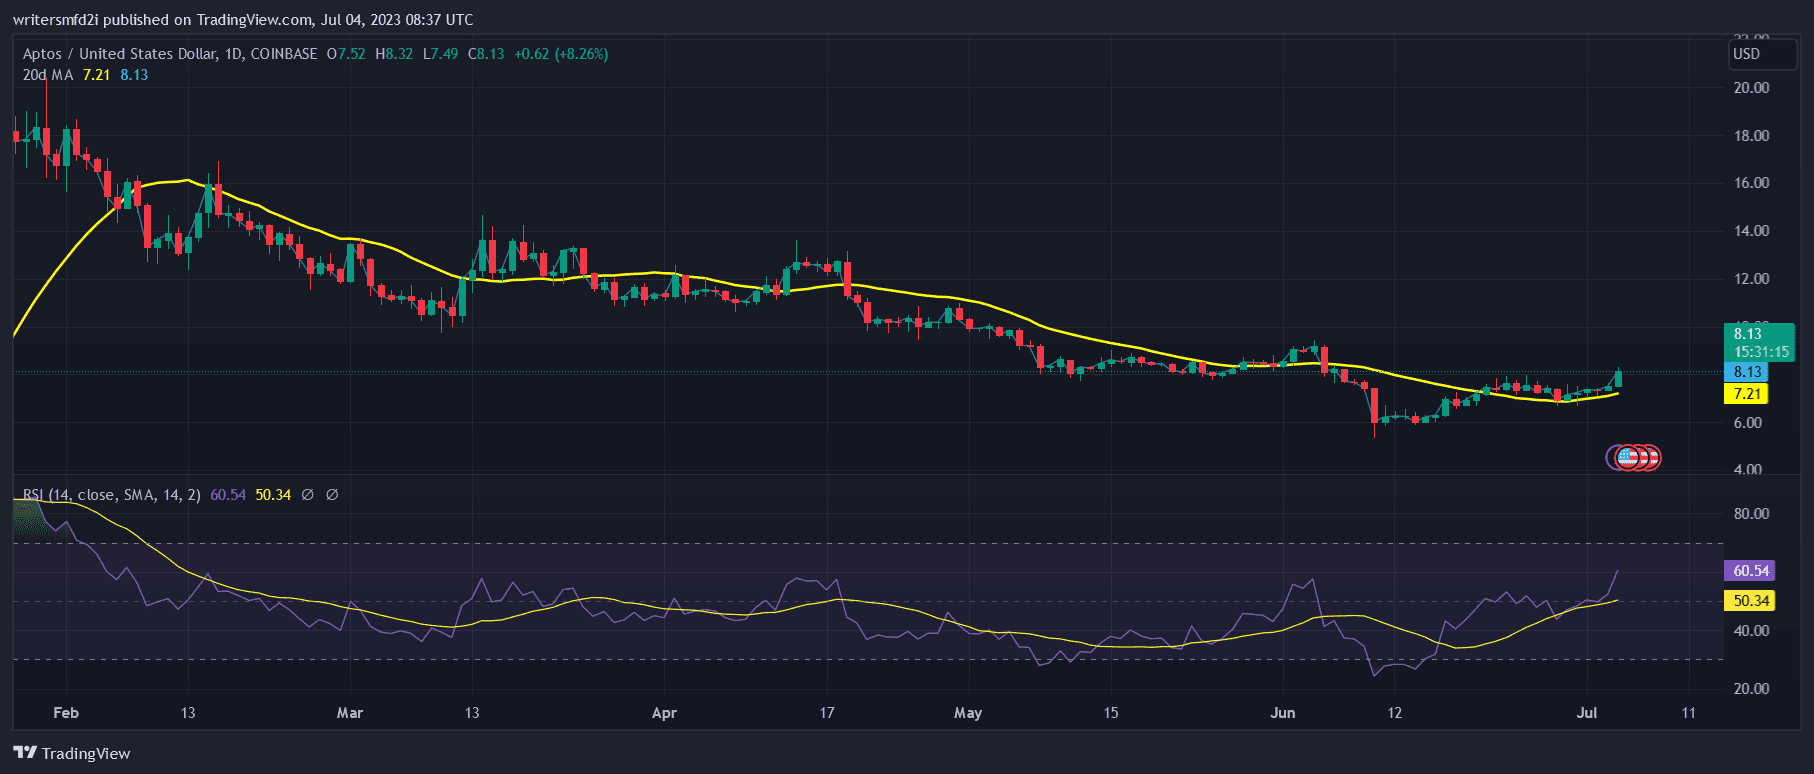
Task: Click the yellow 7.21 moving average label
Action: tap(1747, 394)
